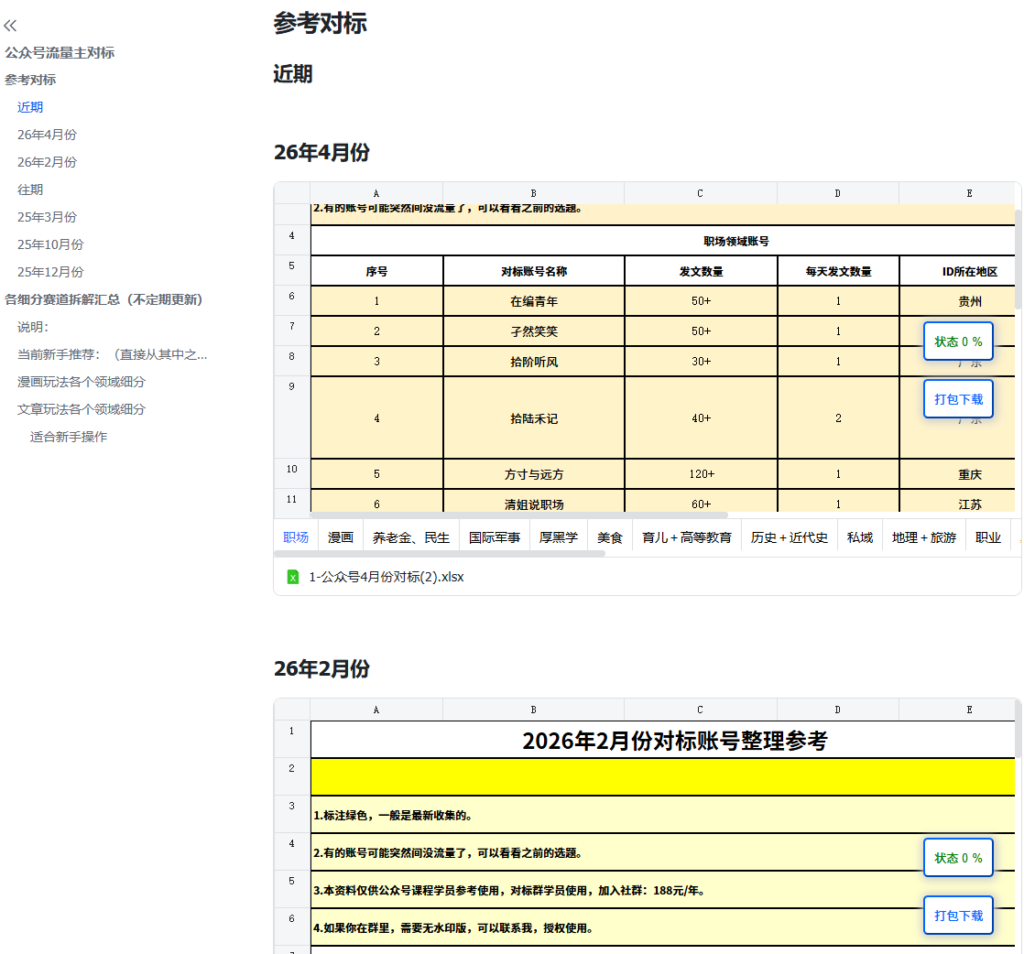Jump to the 近期 outline entry

30,107
